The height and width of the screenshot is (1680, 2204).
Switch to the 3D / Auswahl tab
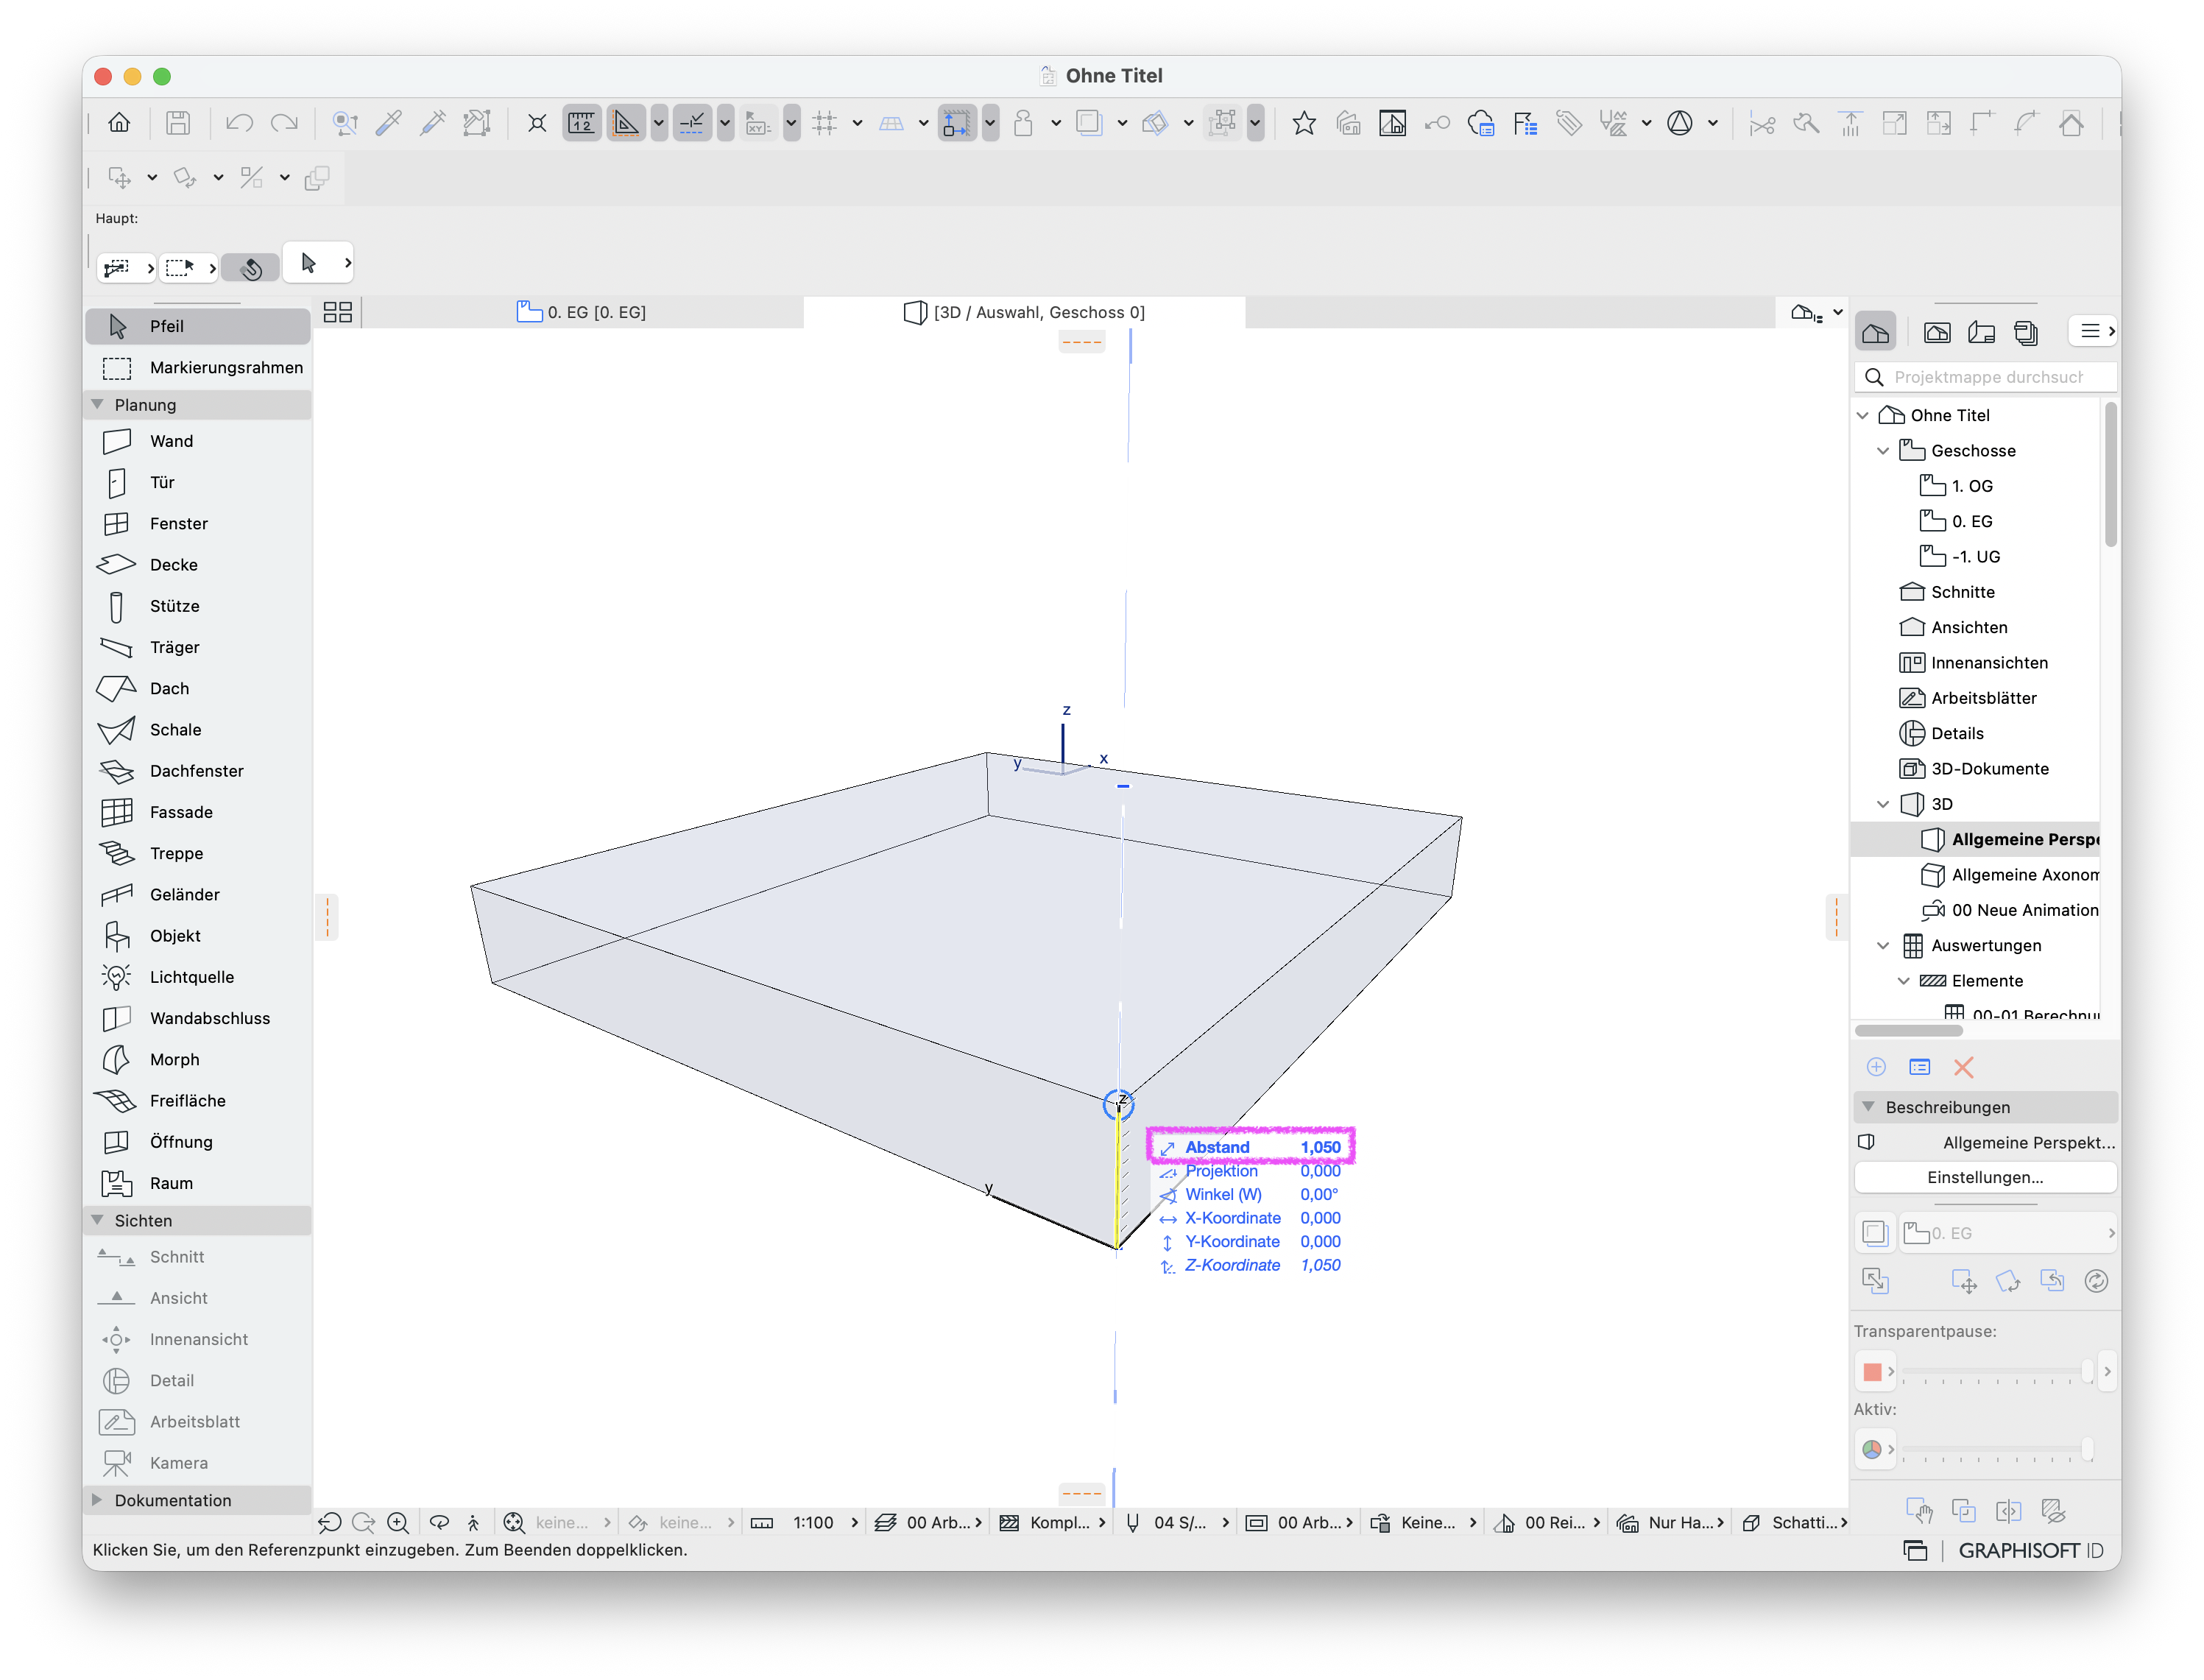1025,312
